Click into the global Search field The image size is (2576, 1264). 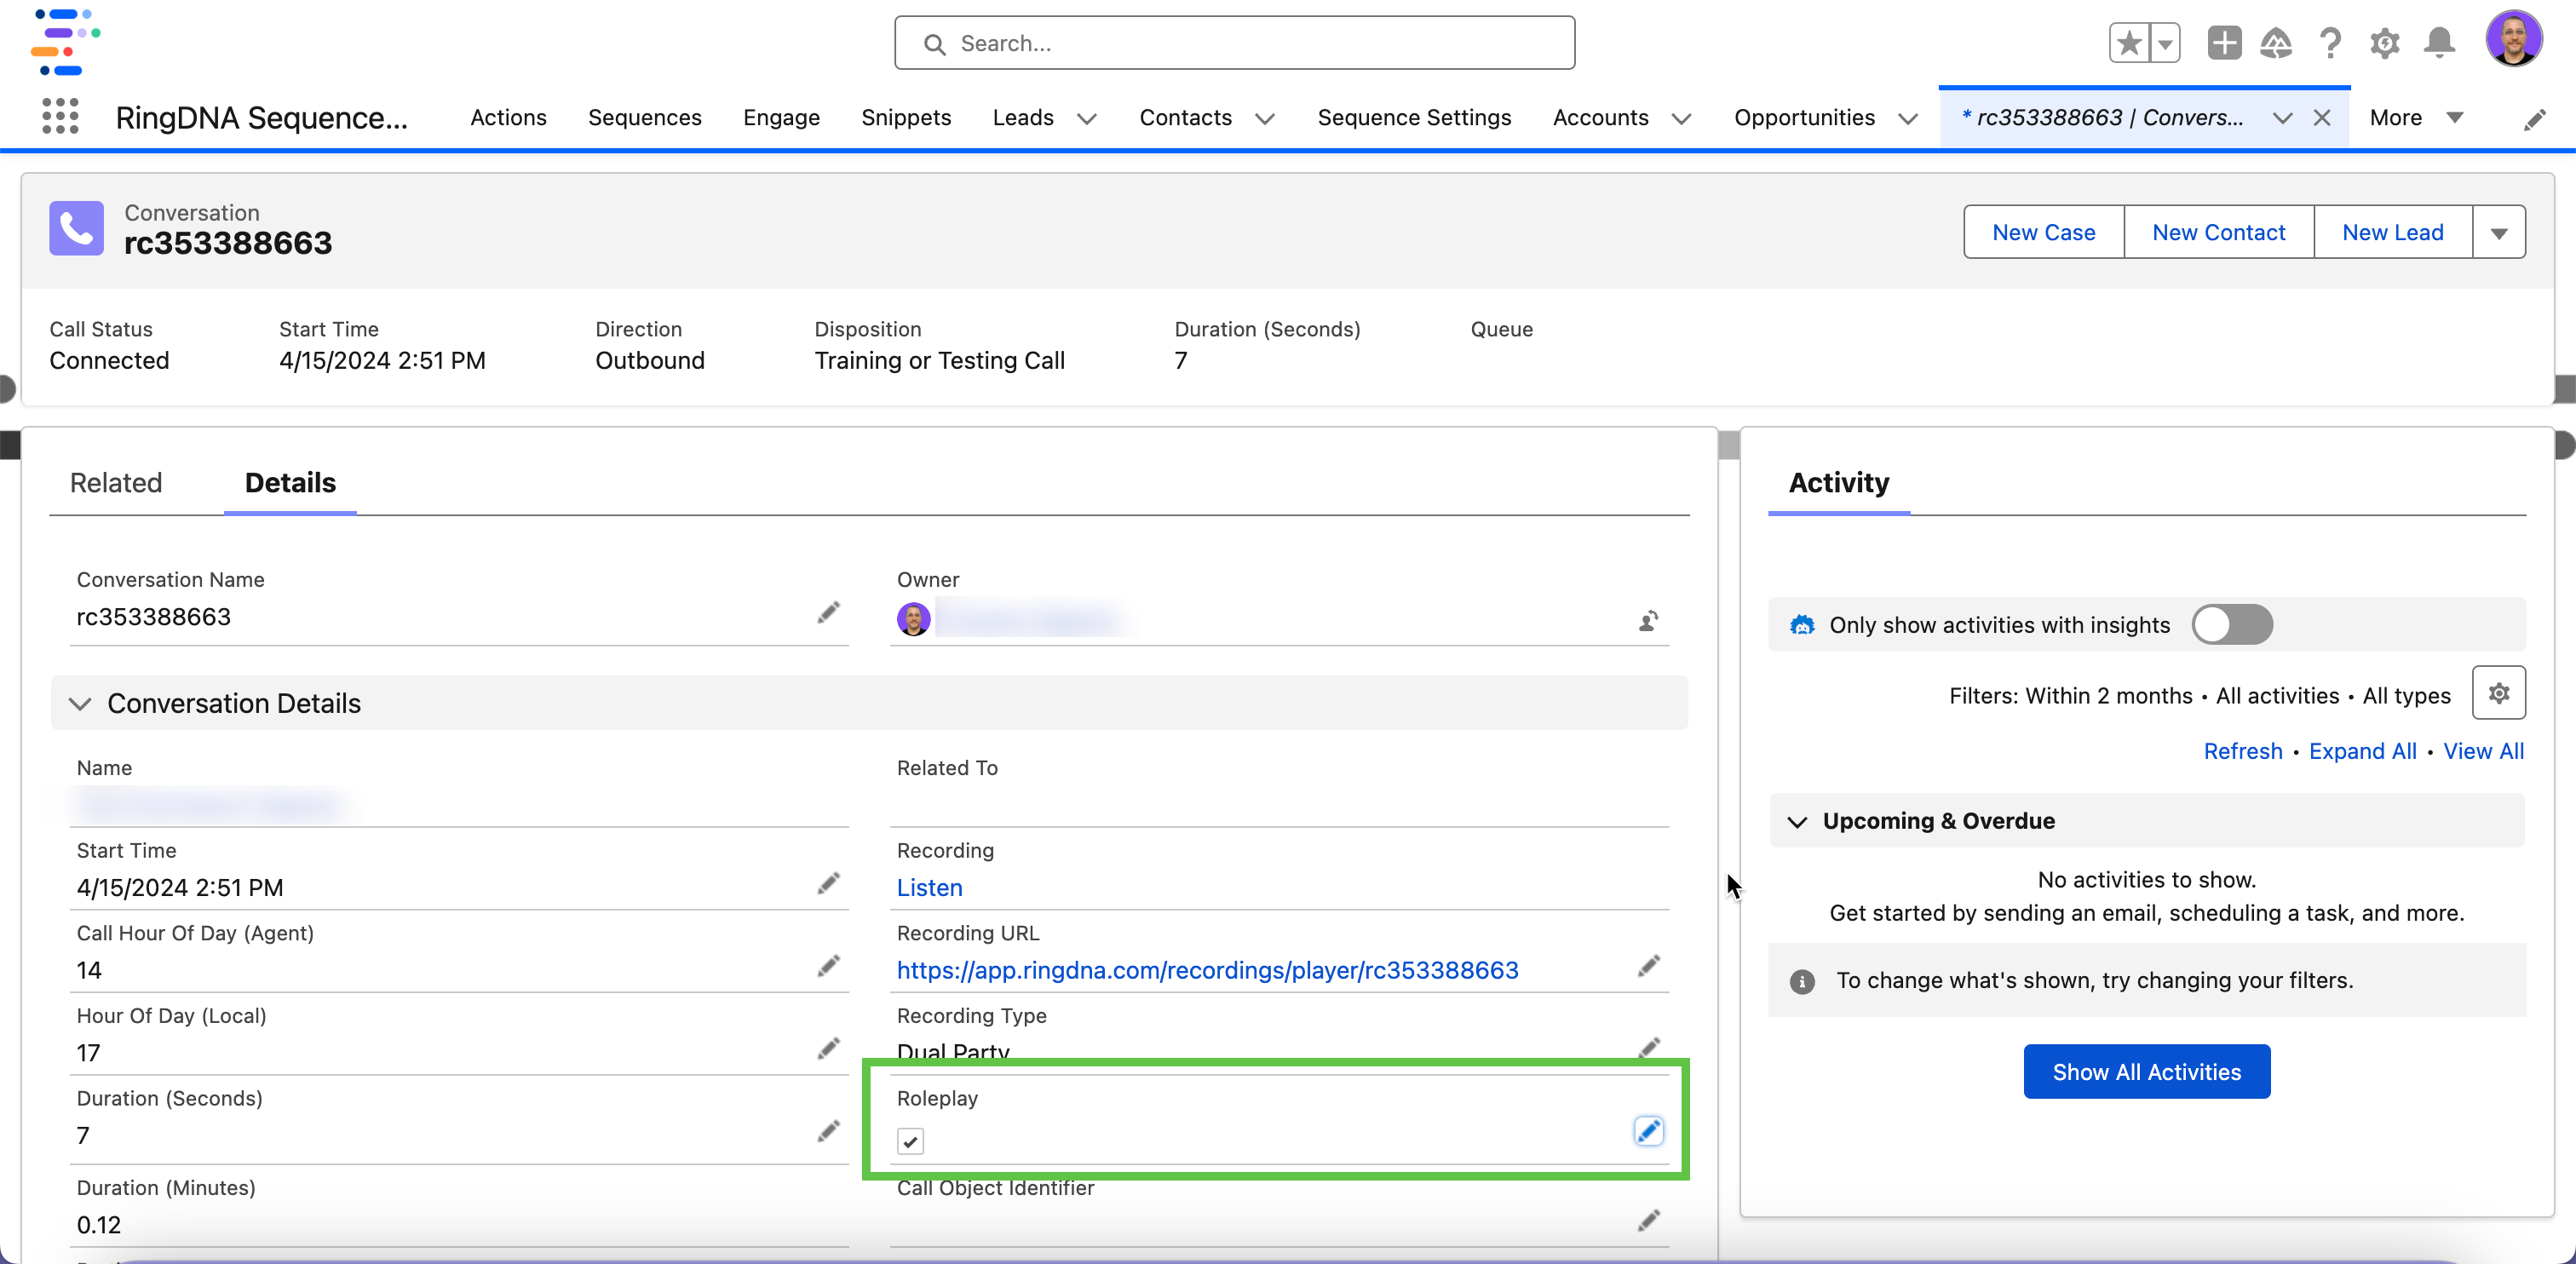[1234, 43]
